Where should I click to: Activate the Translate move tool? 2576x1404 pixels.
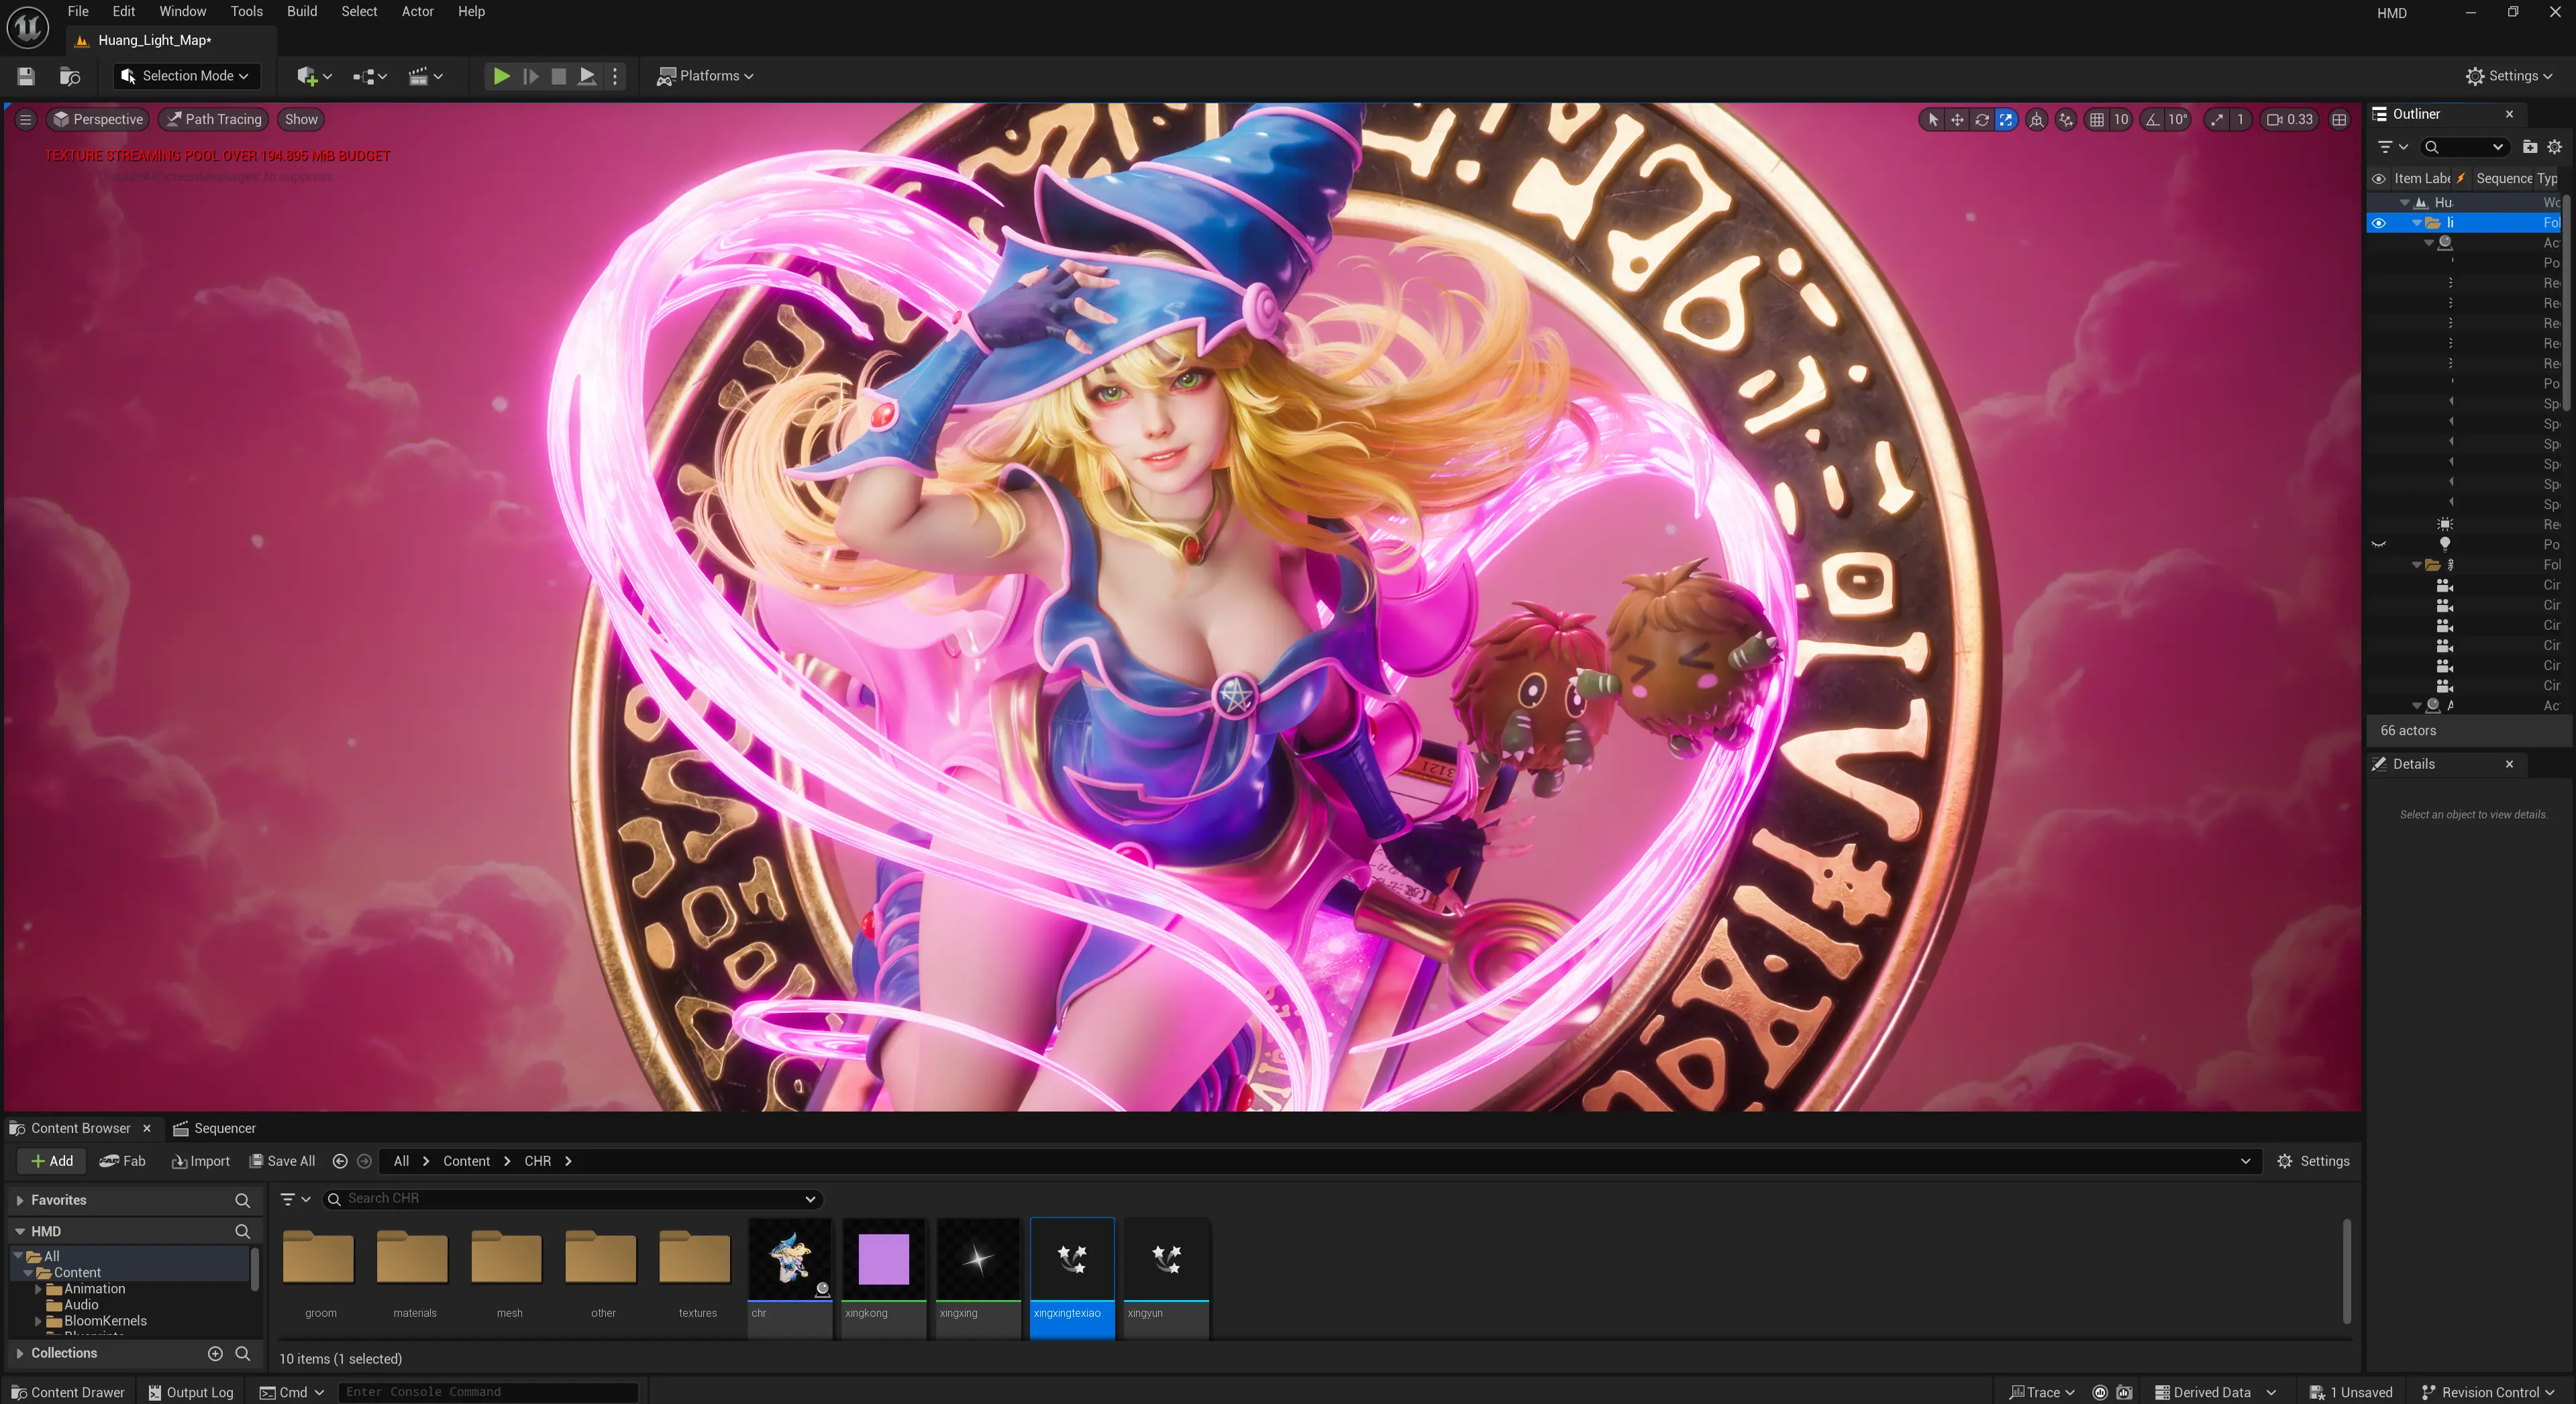tap(1956, 119)
